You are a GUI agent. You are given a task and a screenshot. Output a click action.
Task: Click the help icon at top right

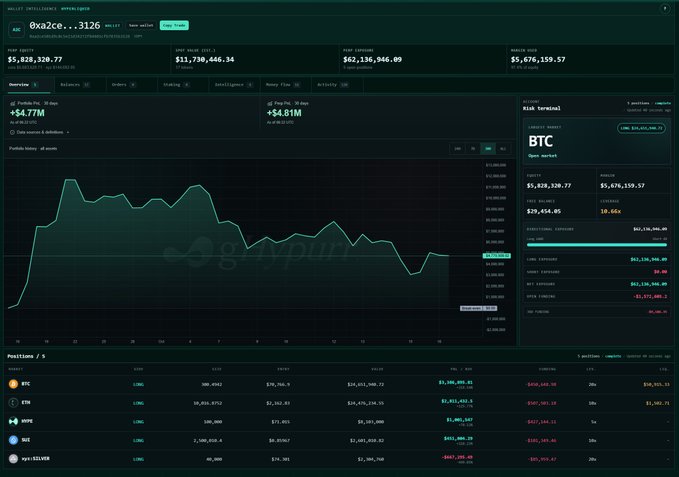coord(665,9)
